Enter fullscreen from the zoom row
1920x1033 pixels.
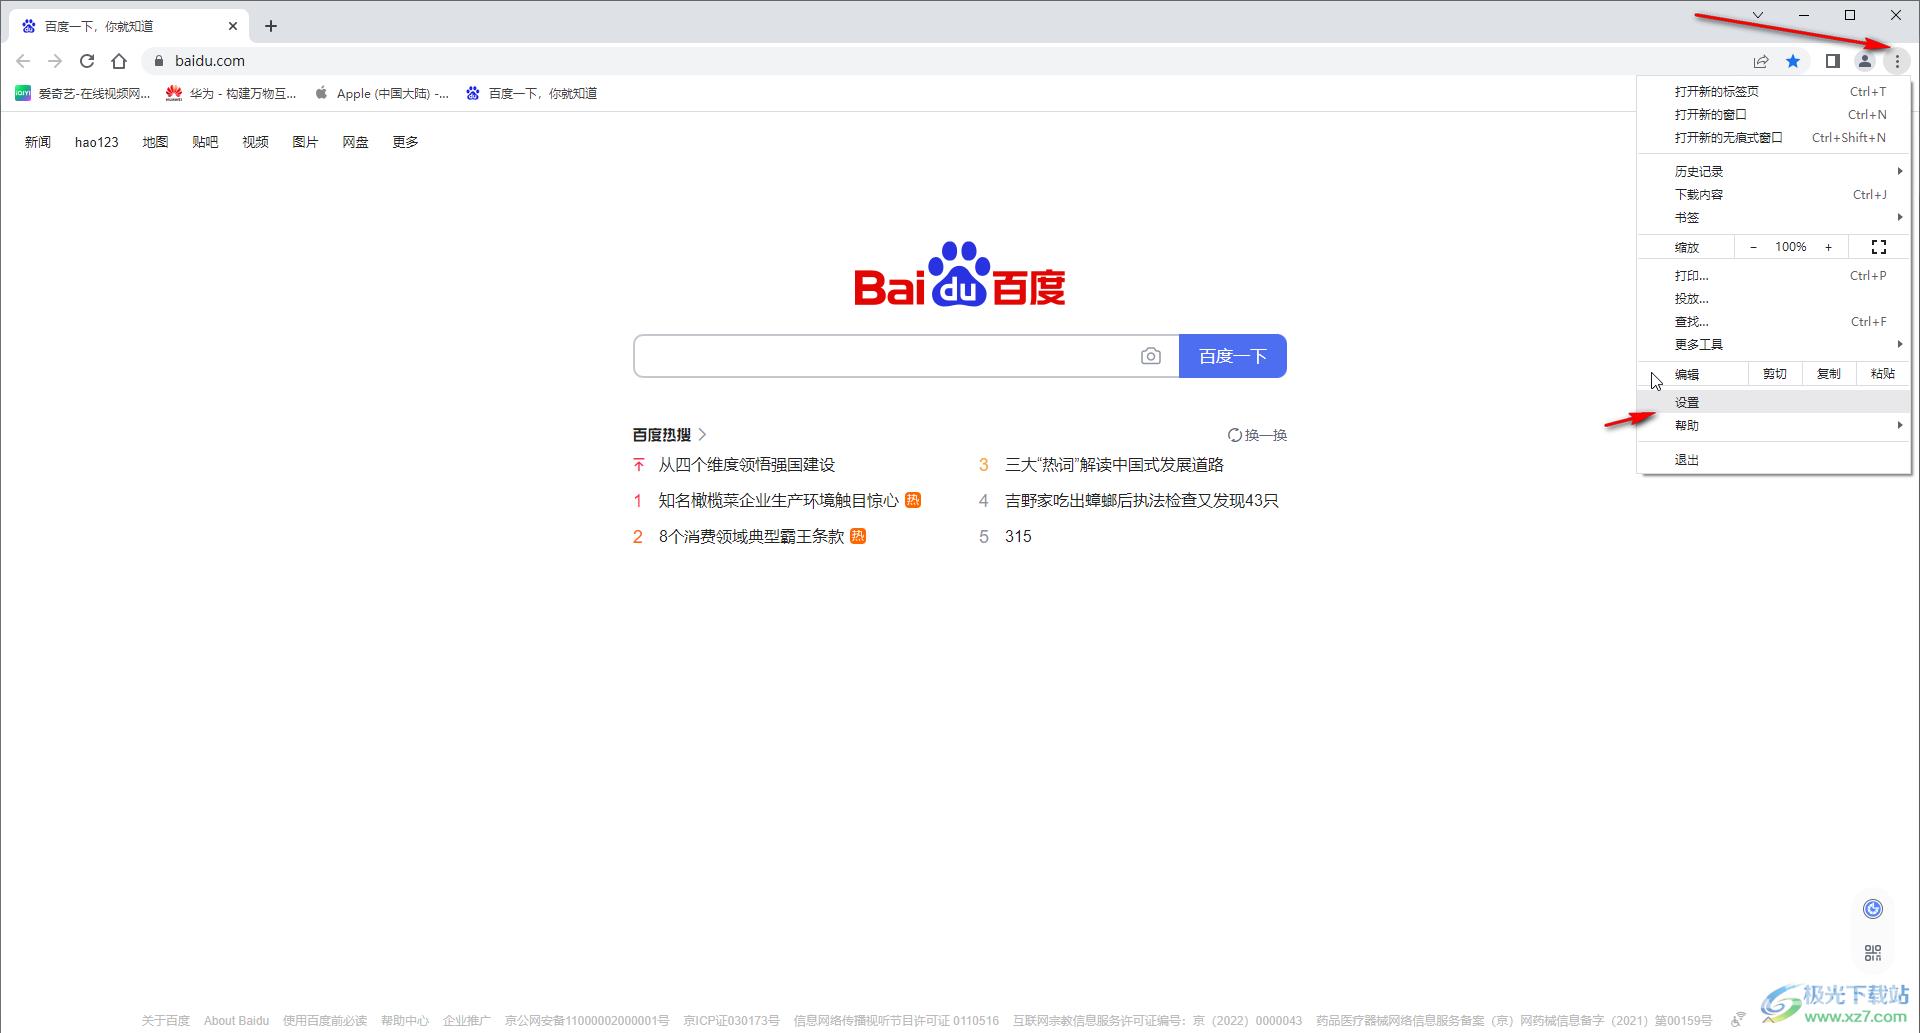1879,247
